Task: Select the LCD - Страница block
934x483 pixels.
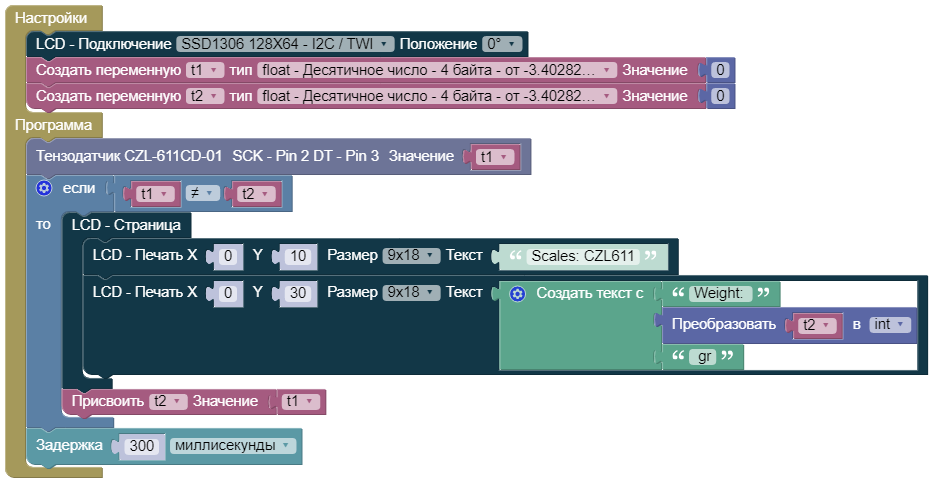Action: coord(126,225)
